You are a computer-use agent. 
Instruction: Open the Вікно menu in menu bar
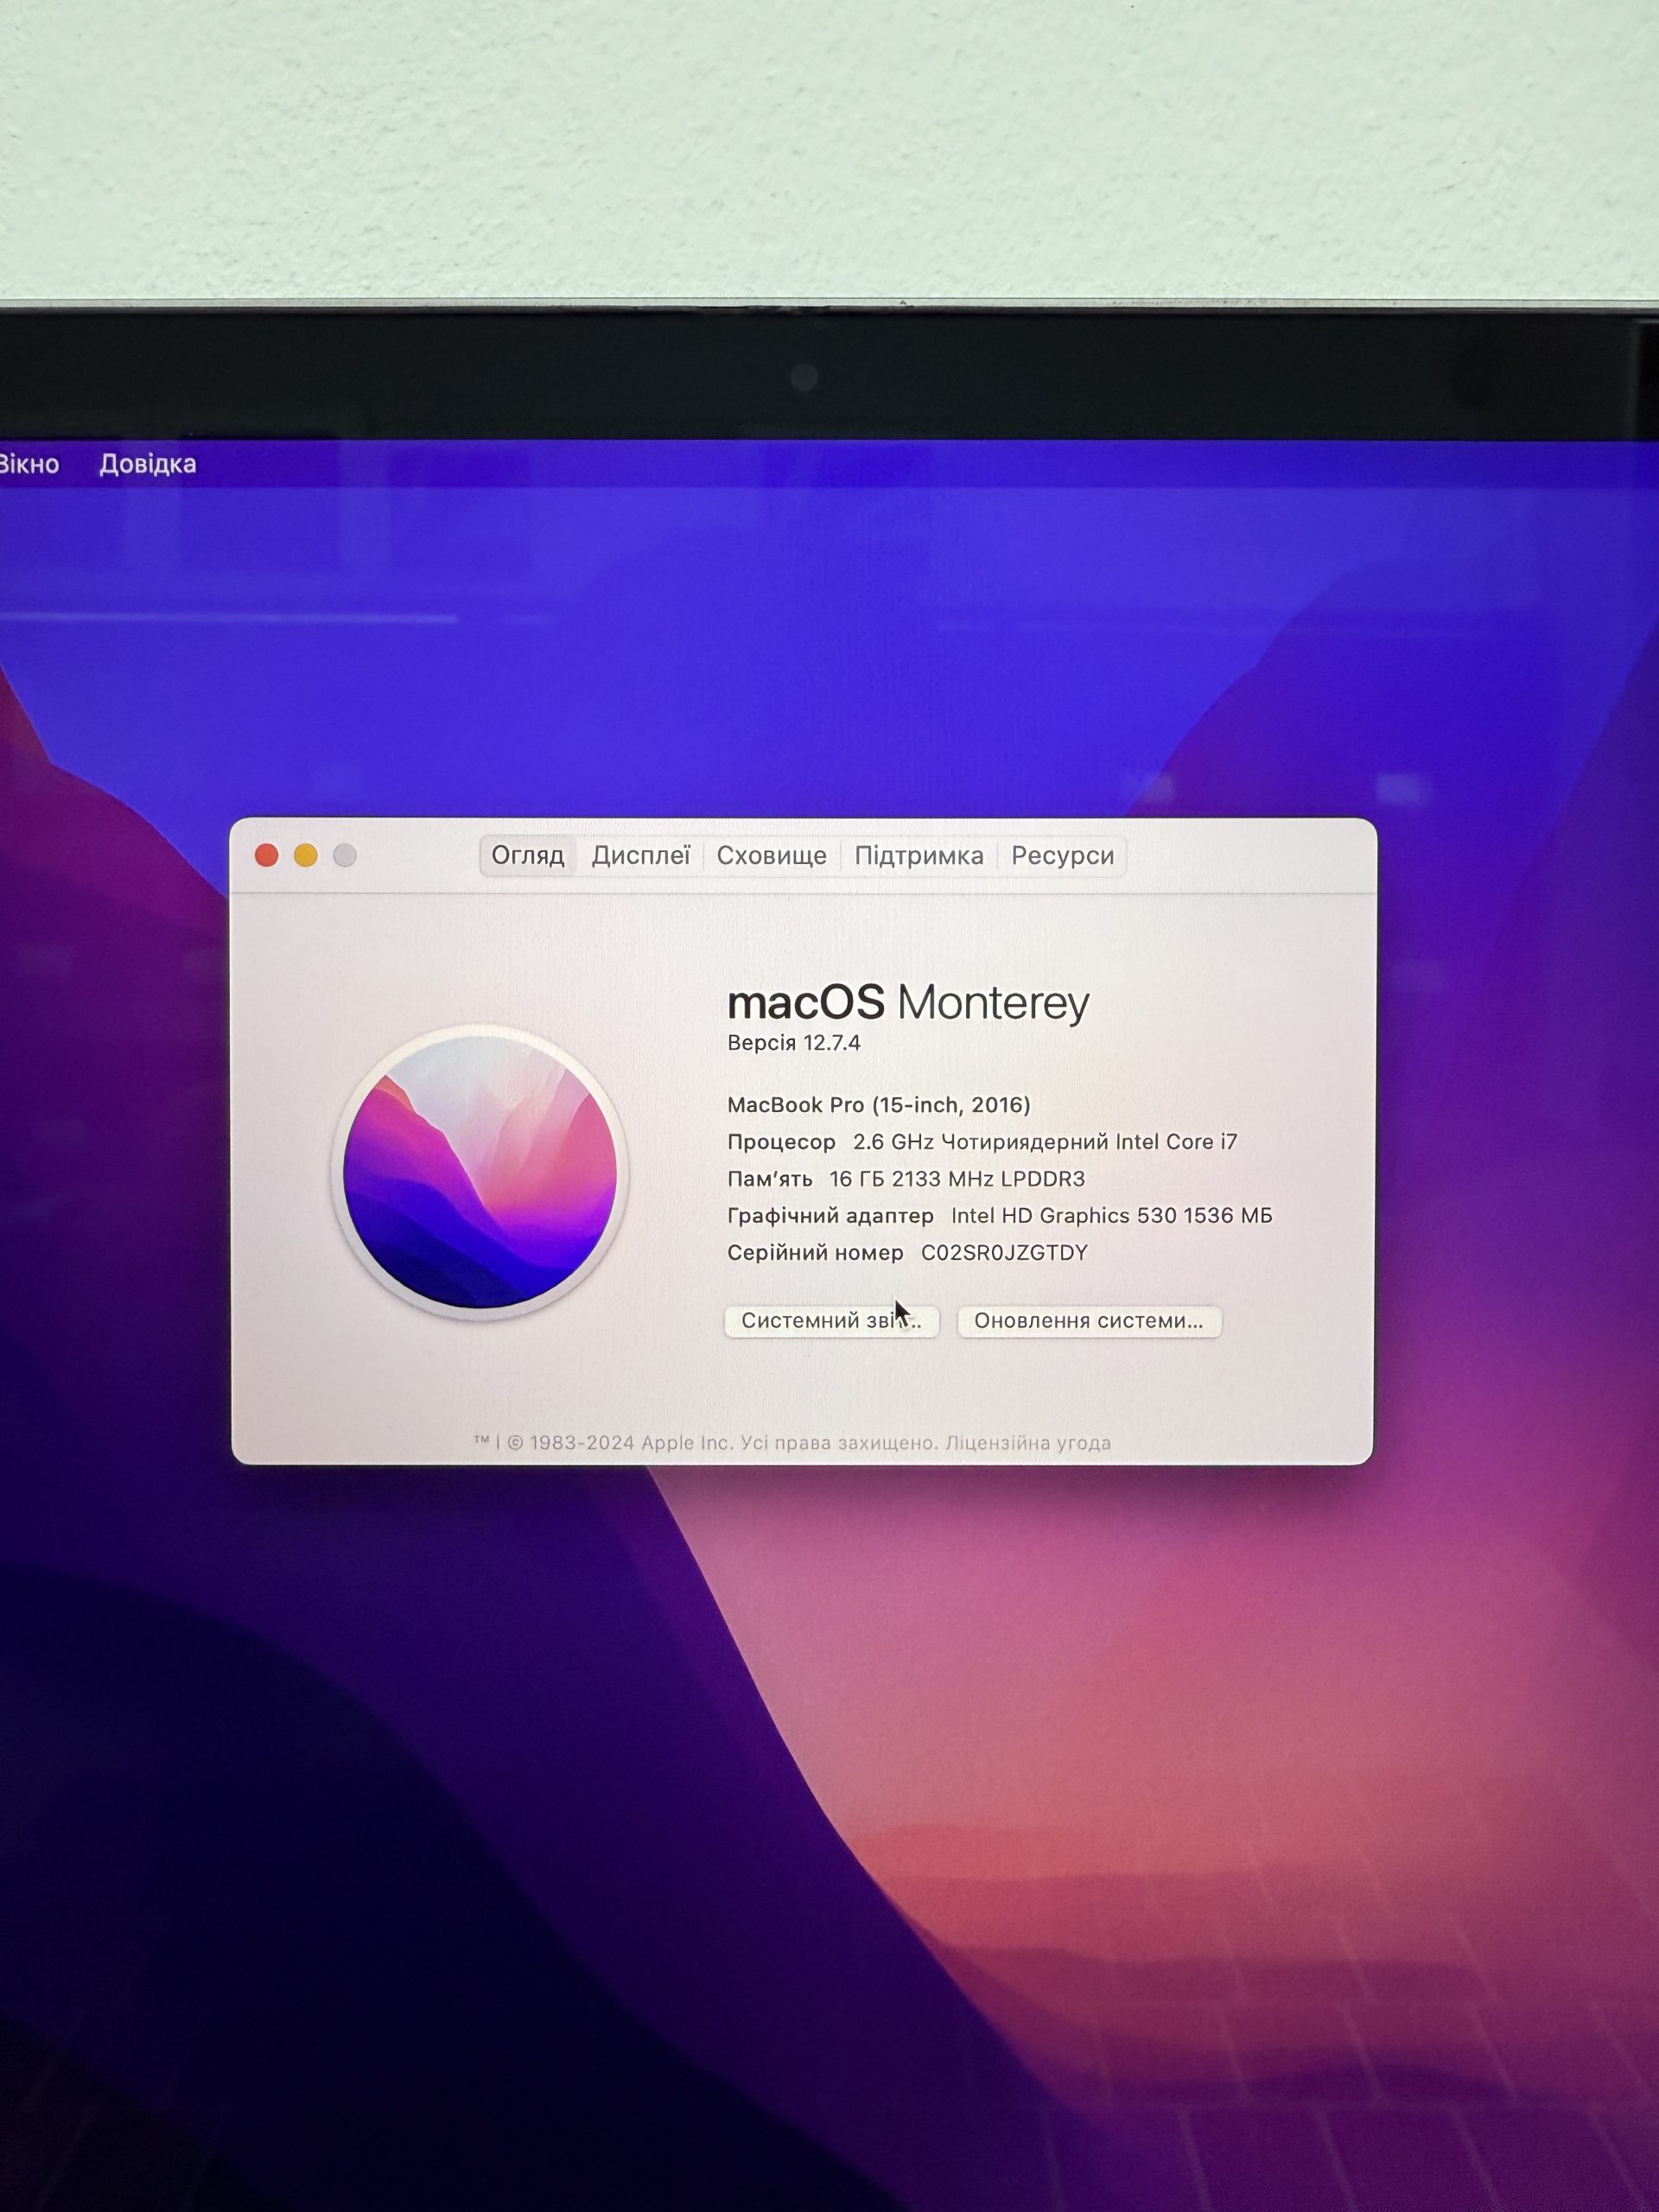(x=29, y=464)
